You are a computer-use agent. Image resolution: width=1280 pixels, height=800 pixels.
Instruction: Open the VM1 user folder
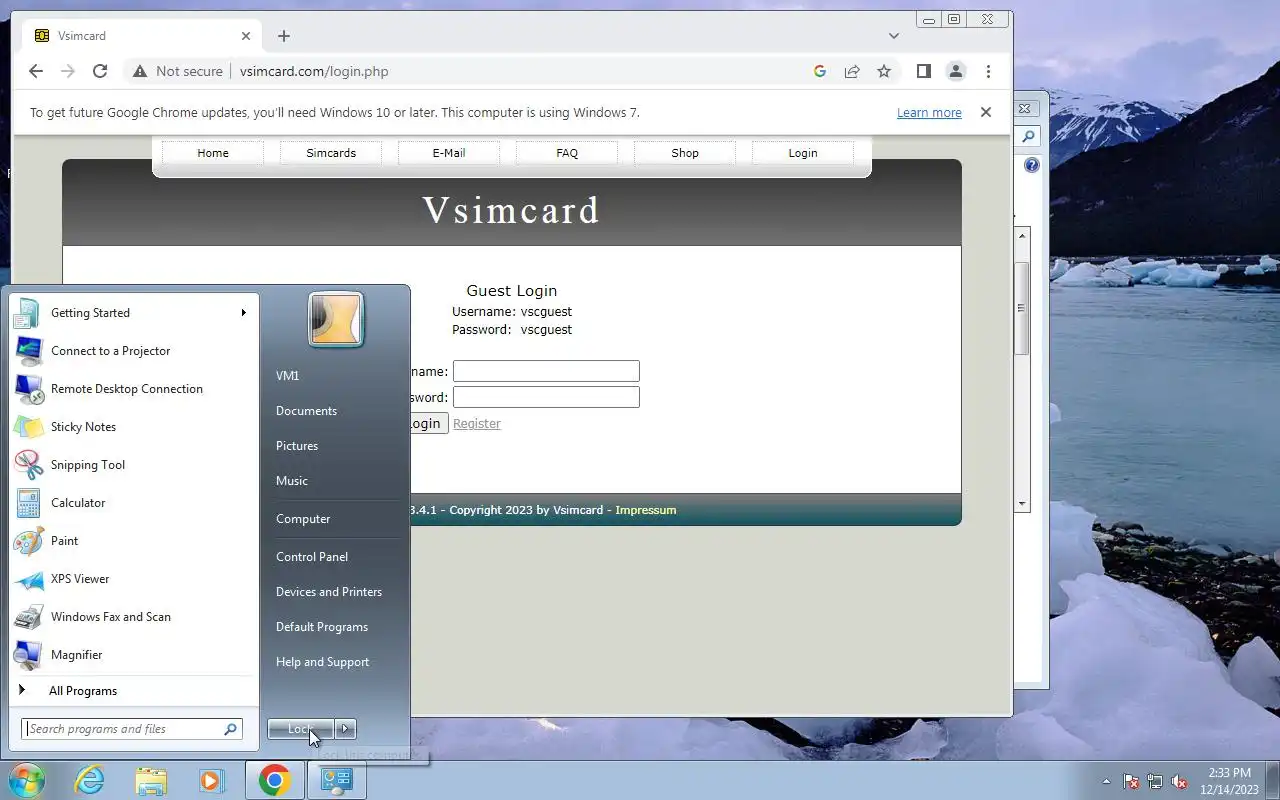pos(335,376)
